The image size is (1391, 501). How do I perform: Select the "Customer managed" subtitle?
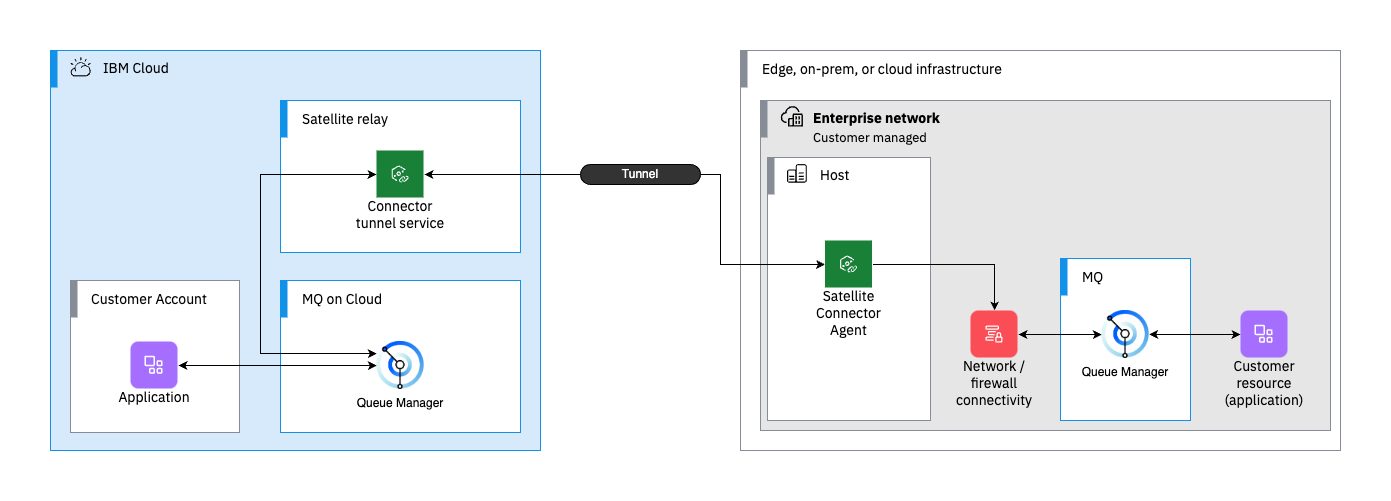point(870,138)
